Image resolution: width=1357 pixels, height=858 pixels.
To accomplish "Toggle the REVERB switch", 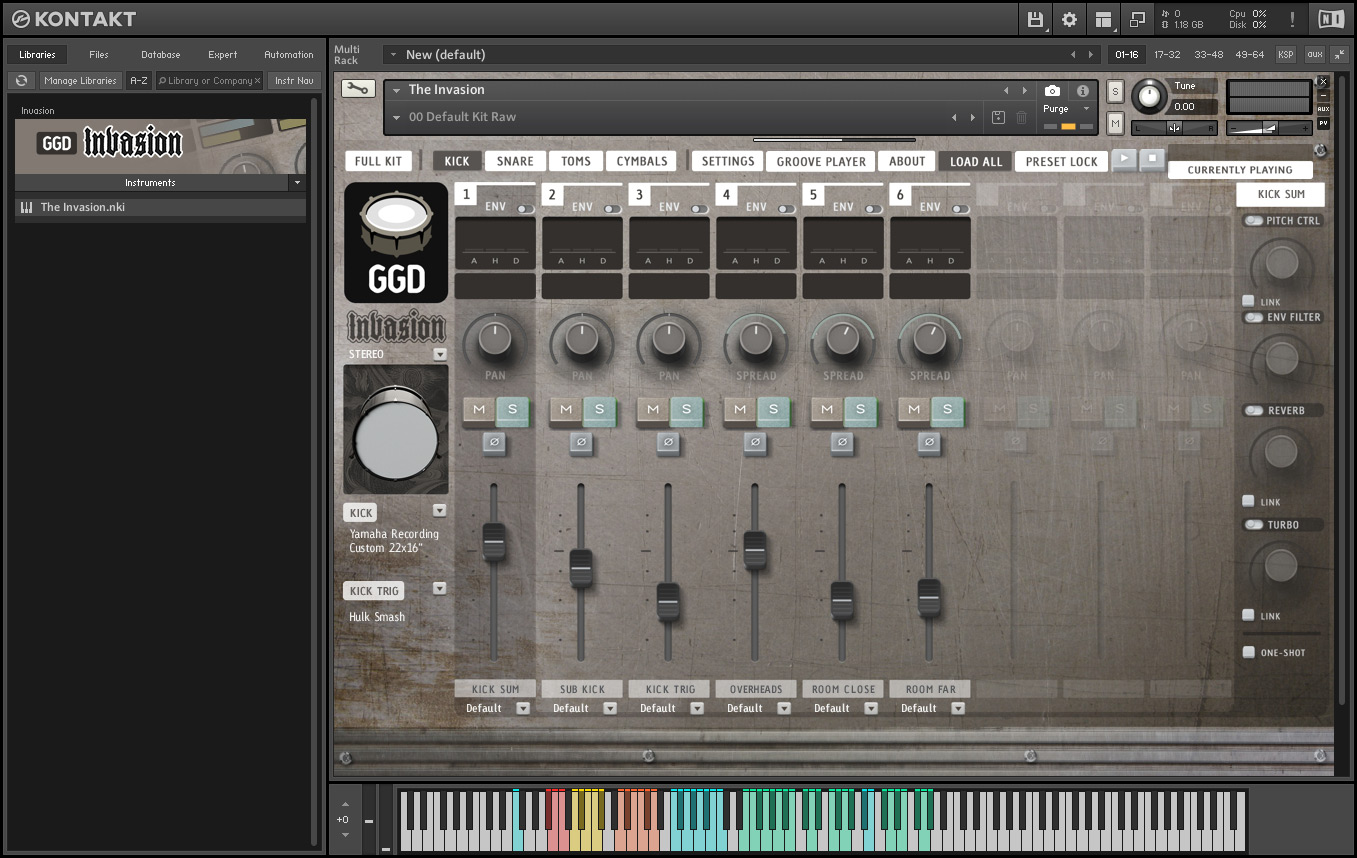I will tap(1253, 410).
